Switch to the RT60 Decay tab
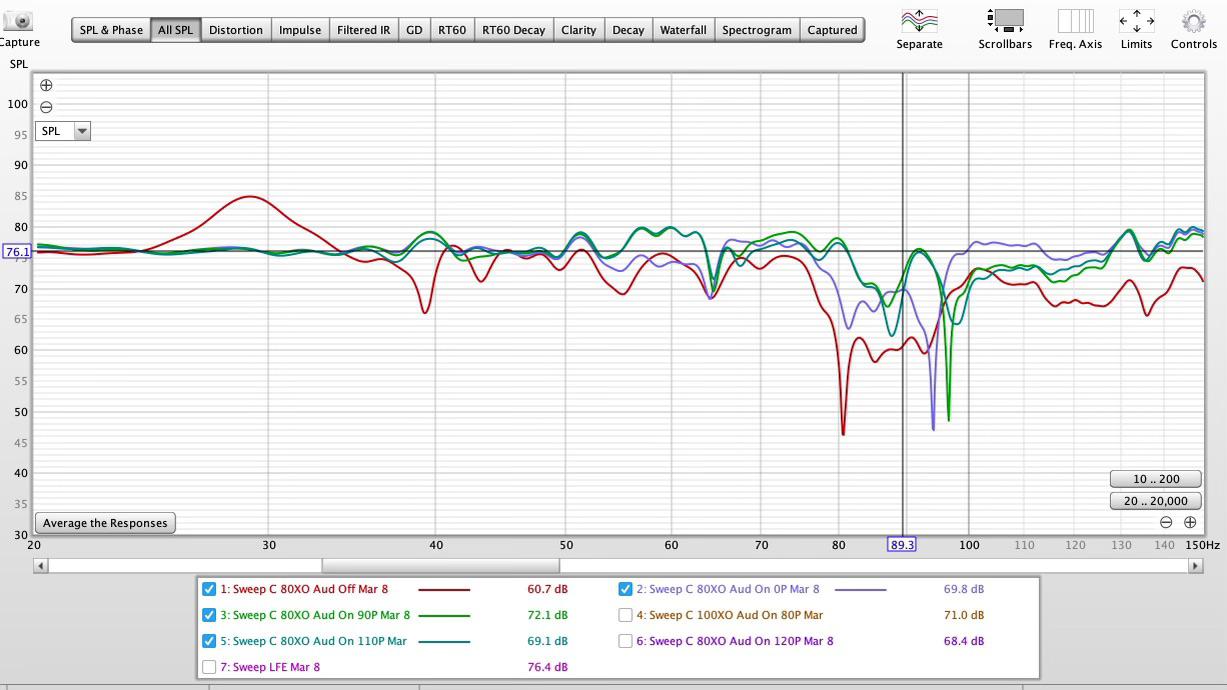1227x690 pixels. [514, 30]
